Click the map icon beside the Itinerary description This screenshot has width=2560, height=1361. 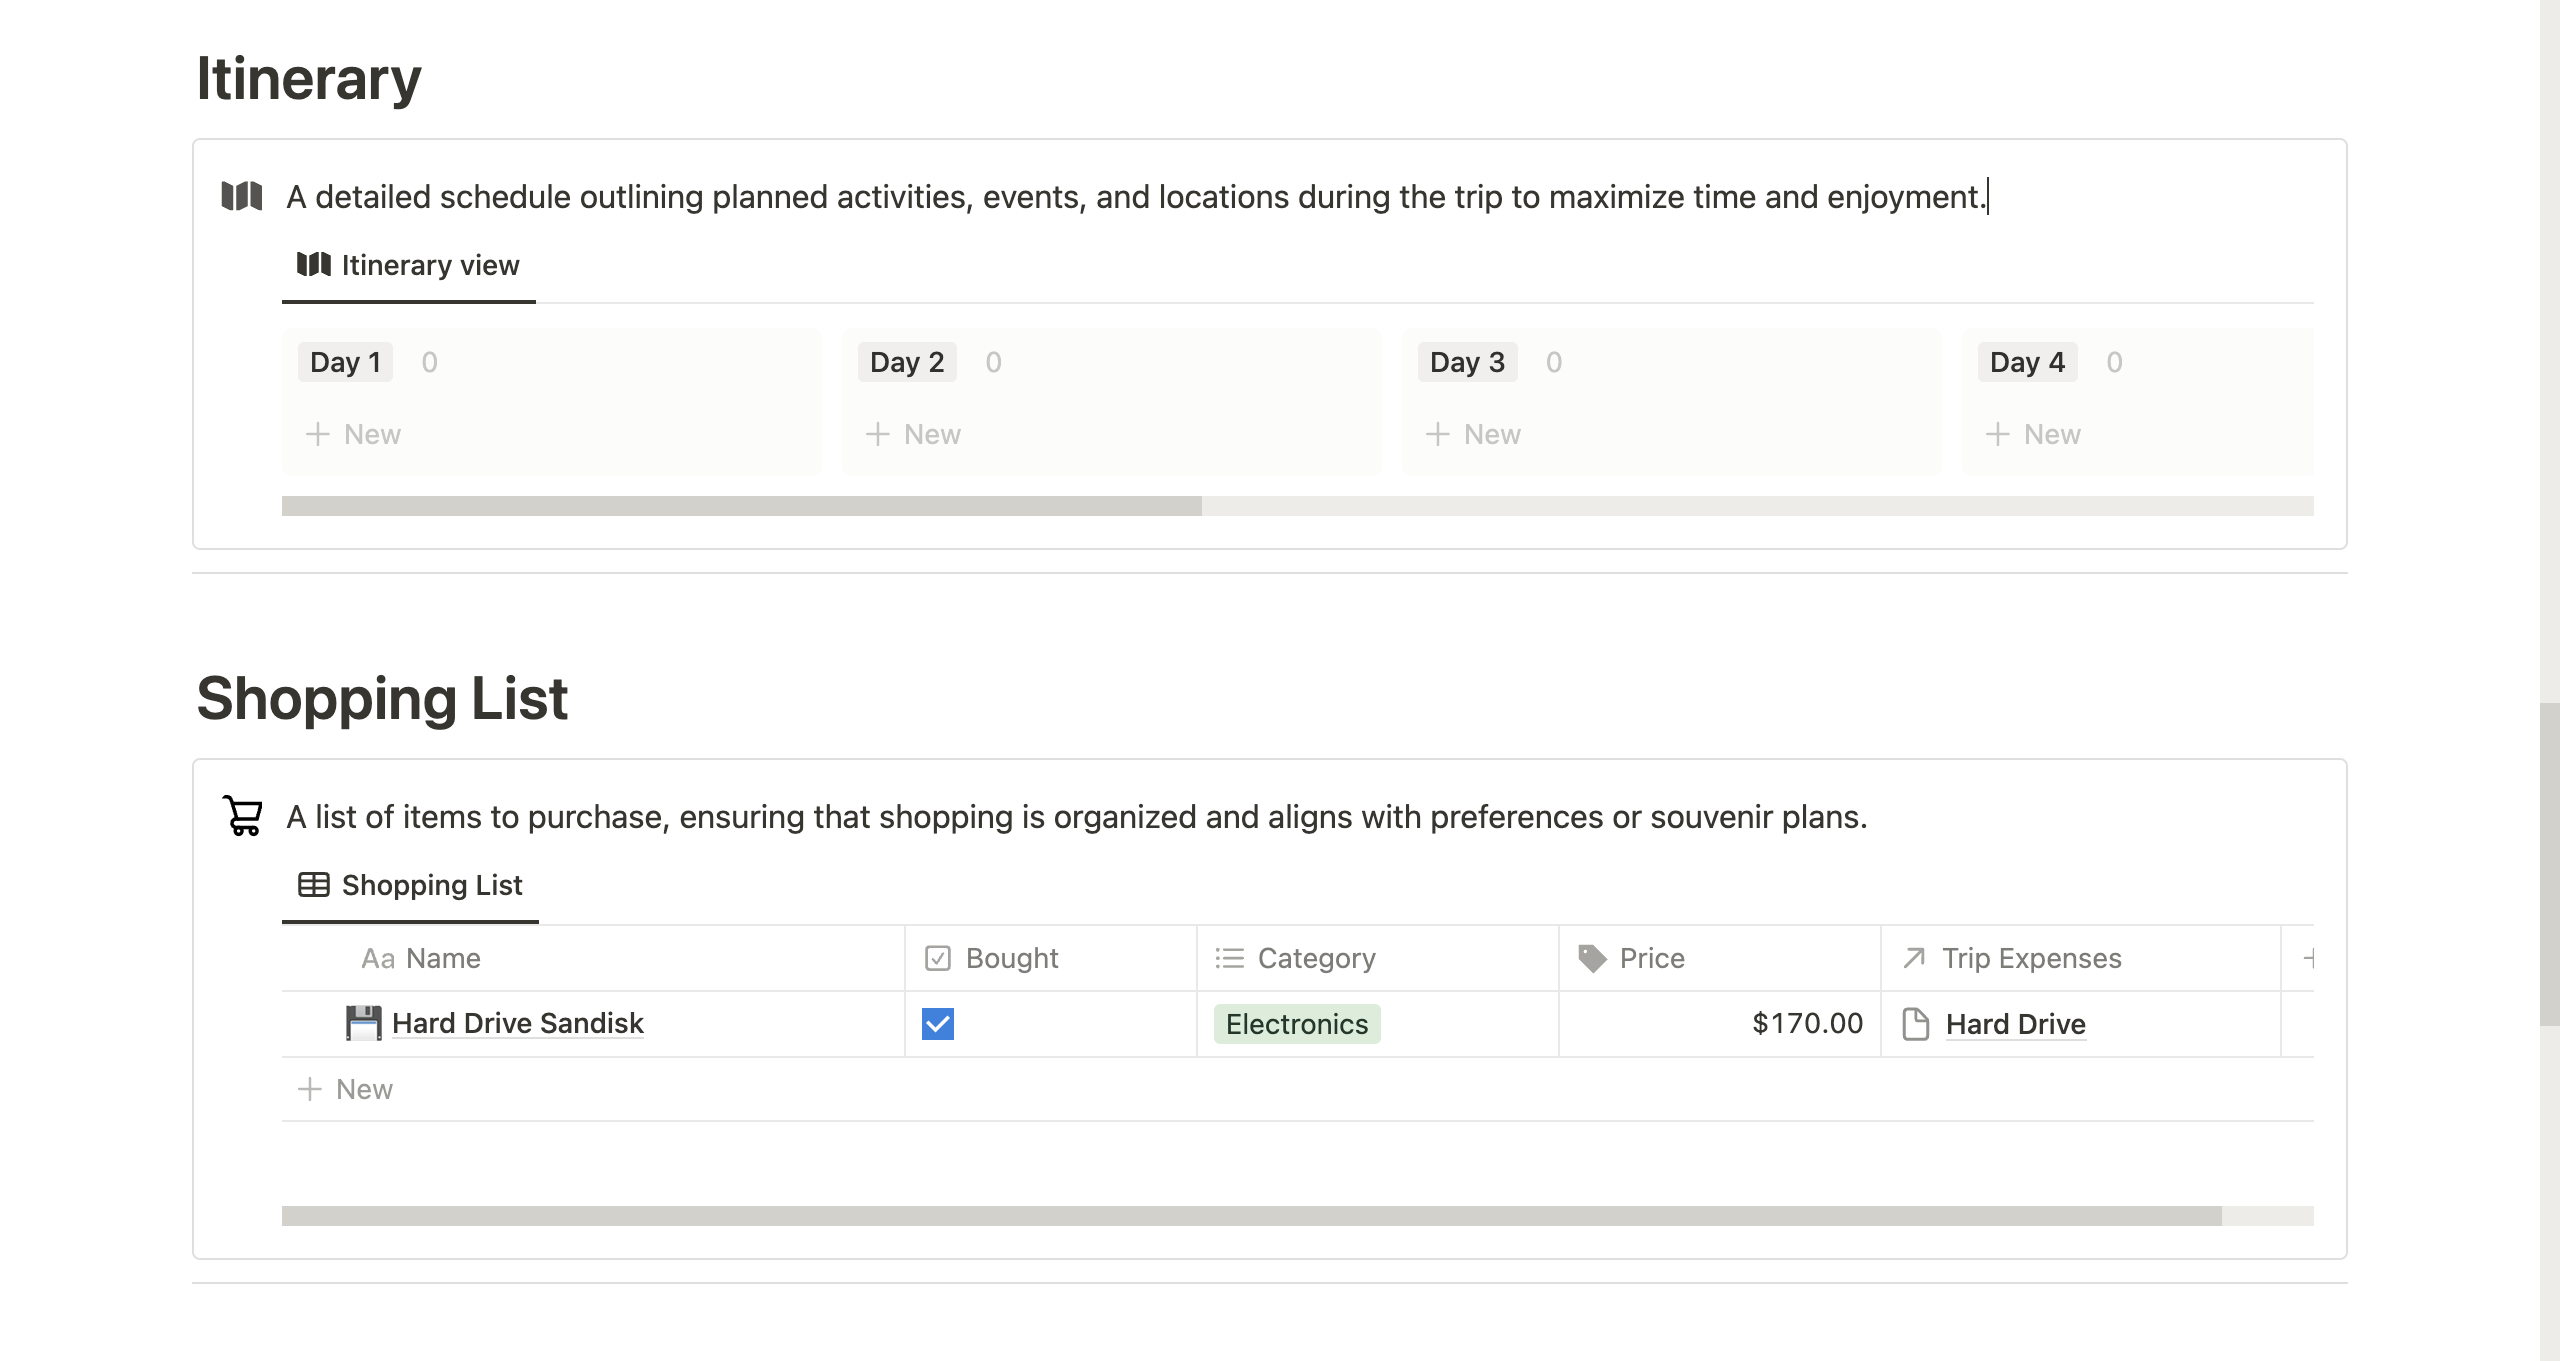click(241, 196)
